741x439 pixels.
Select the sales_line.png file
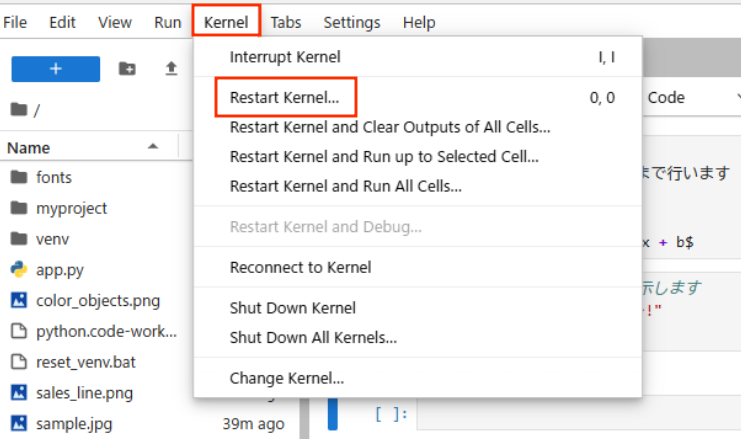point(84,392)
